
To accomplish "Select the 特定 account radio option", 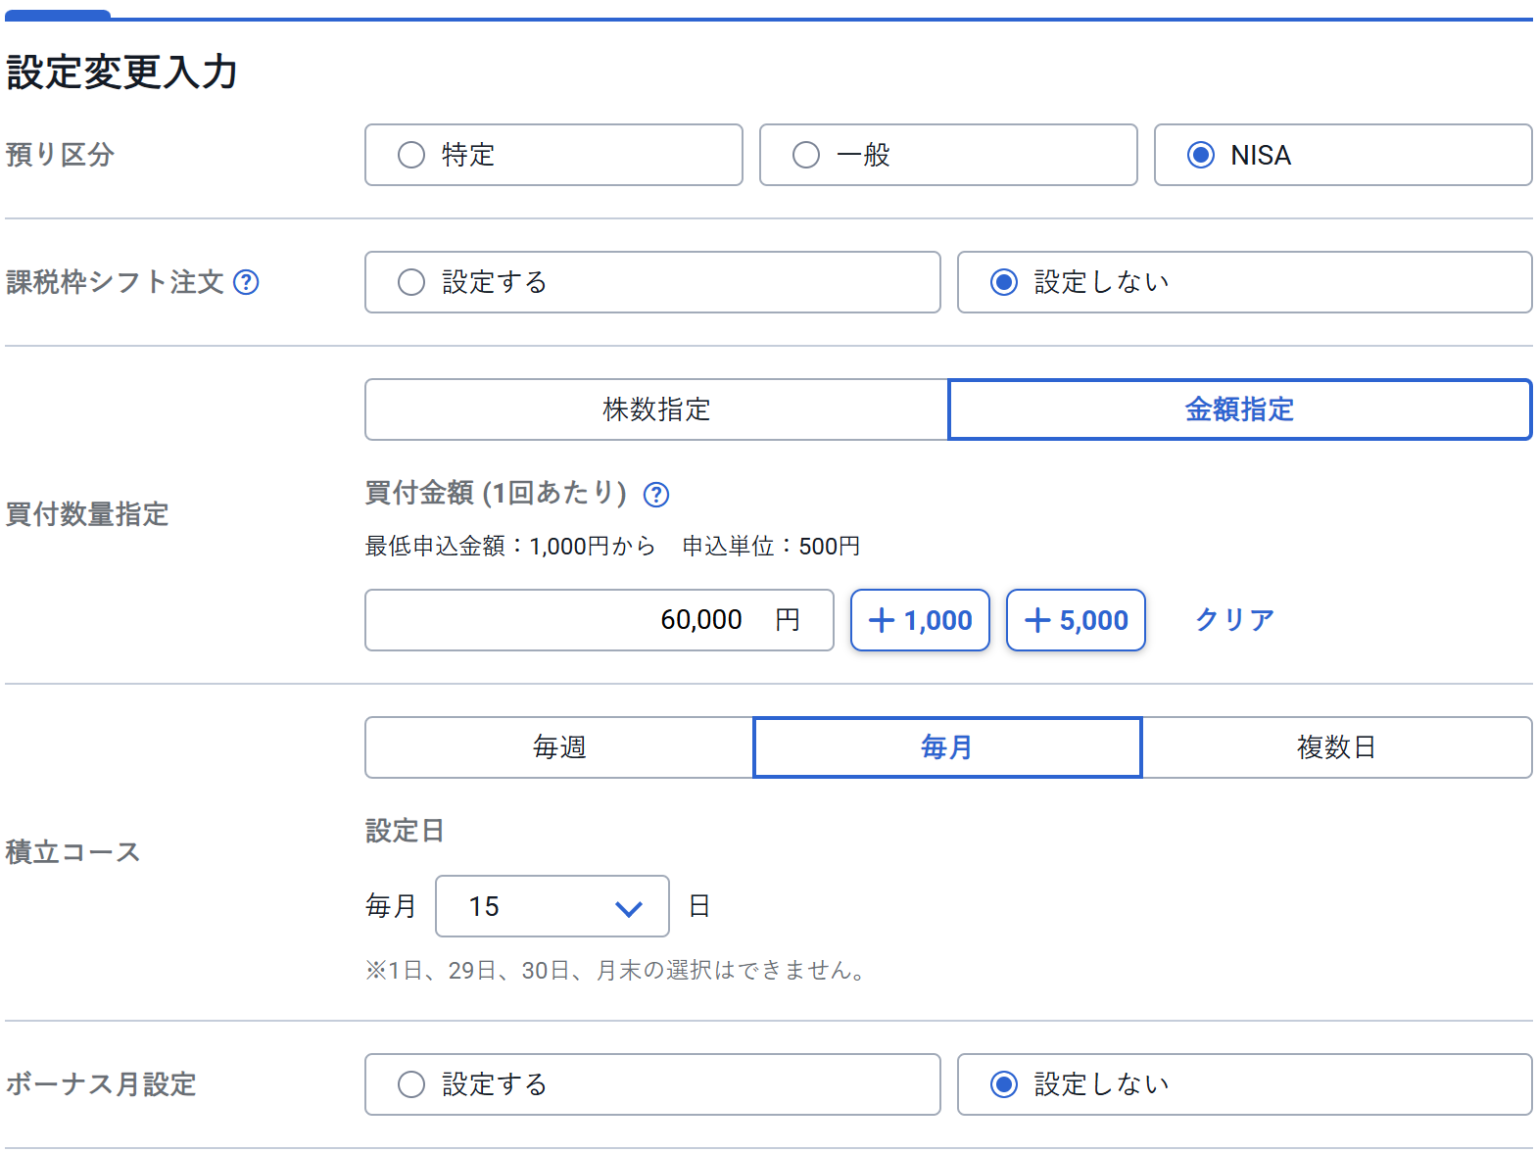I will 553,155.
